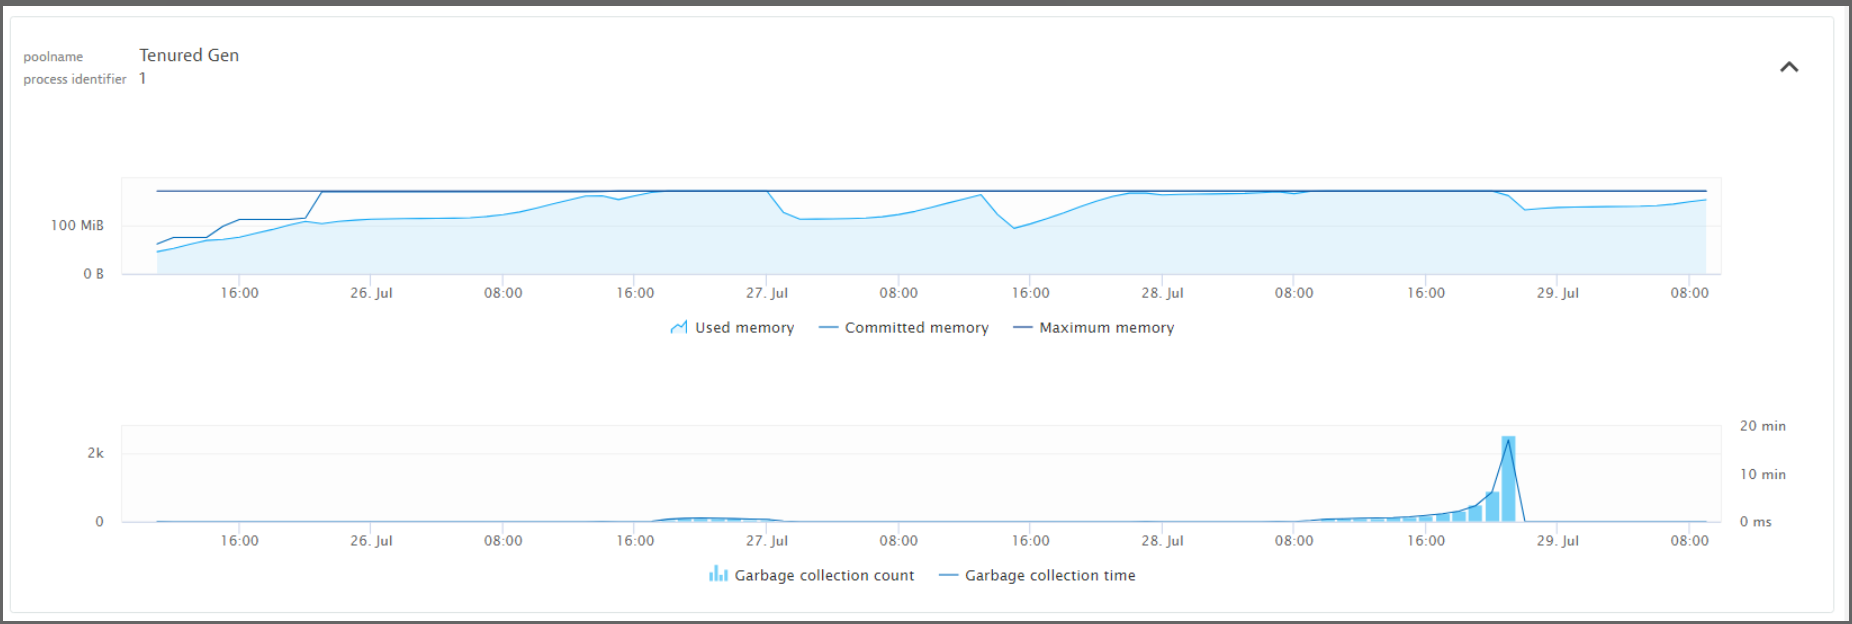The height and width of the screenshot is (624, 1852).
Task: Click the Maximum memory legend text
Action: coord(1105,327)
